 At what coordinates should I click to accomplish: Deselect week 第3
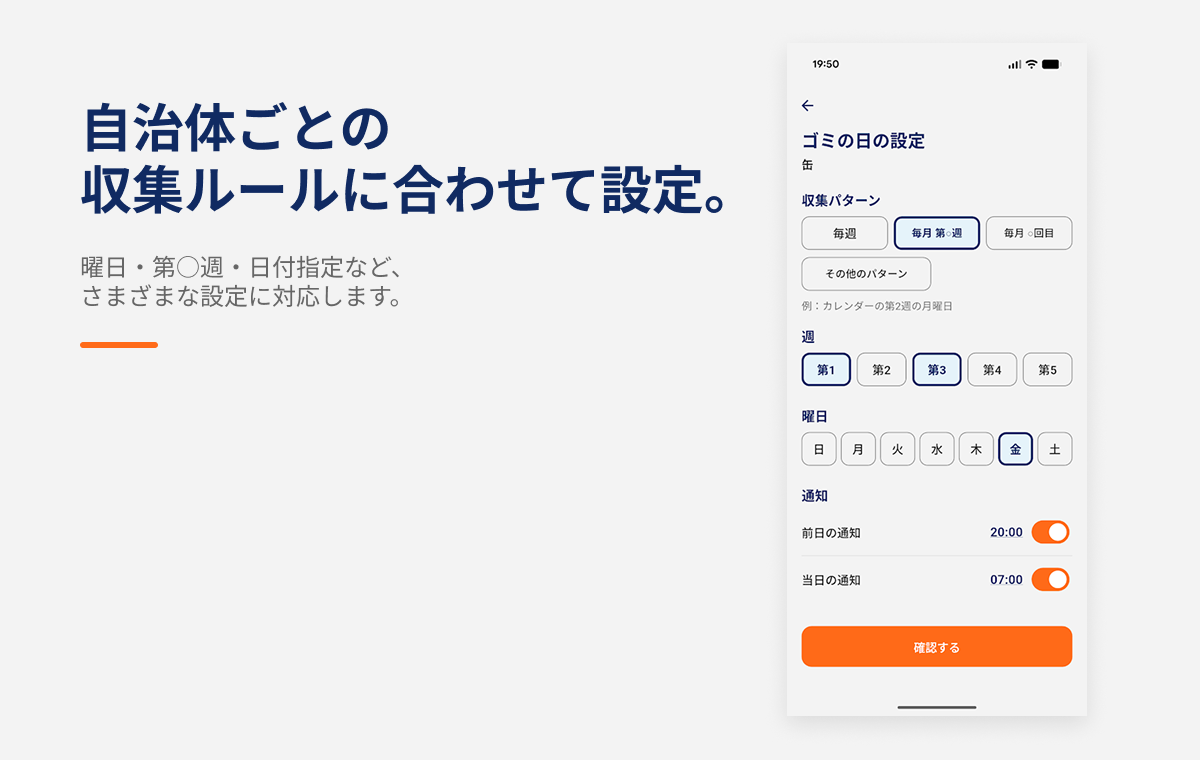click(x=937, y=370)
